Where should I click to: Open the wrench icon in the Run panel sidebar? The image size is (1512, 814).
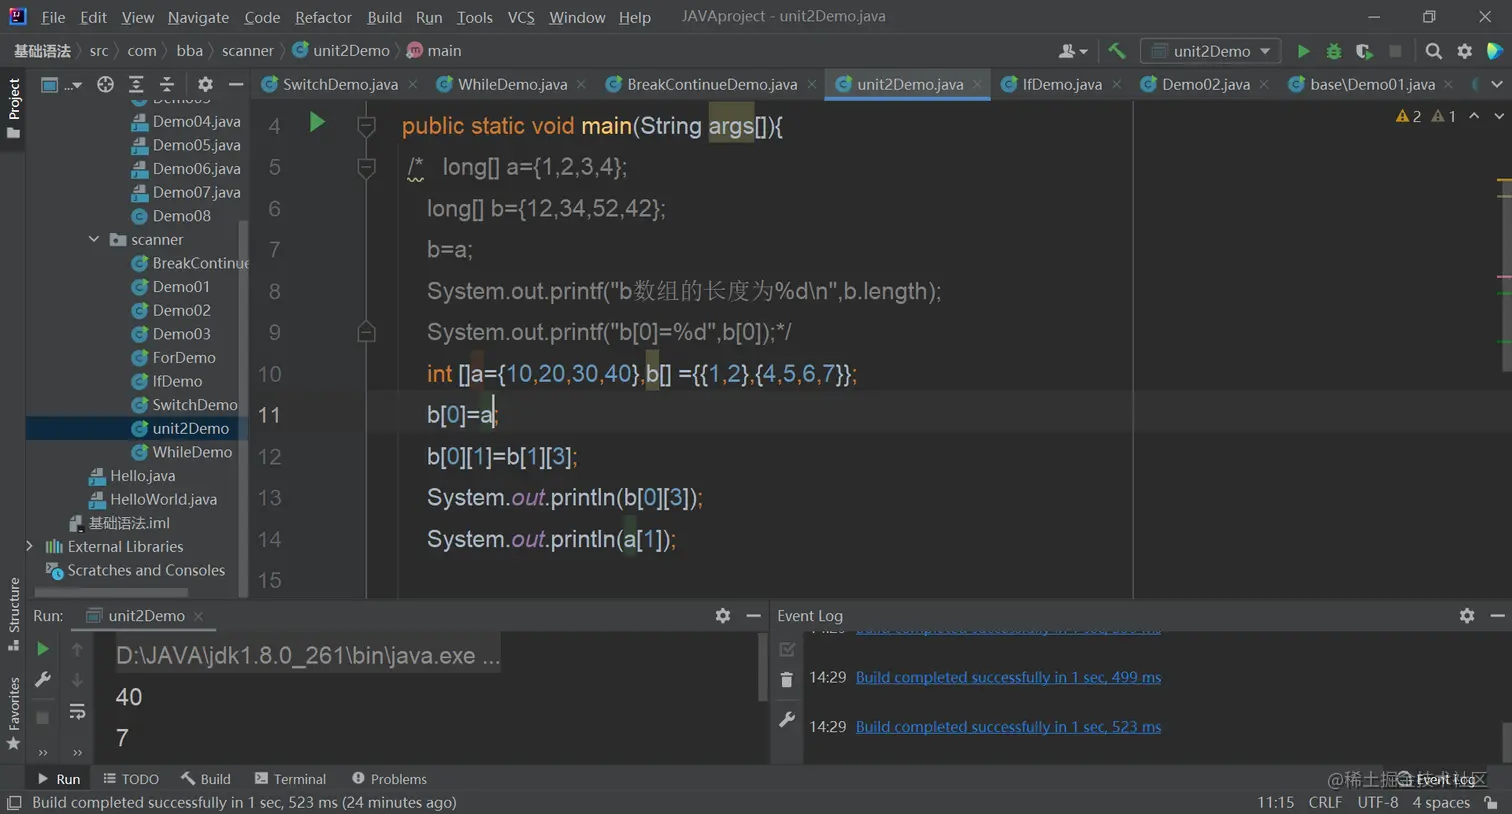point(42,680)
